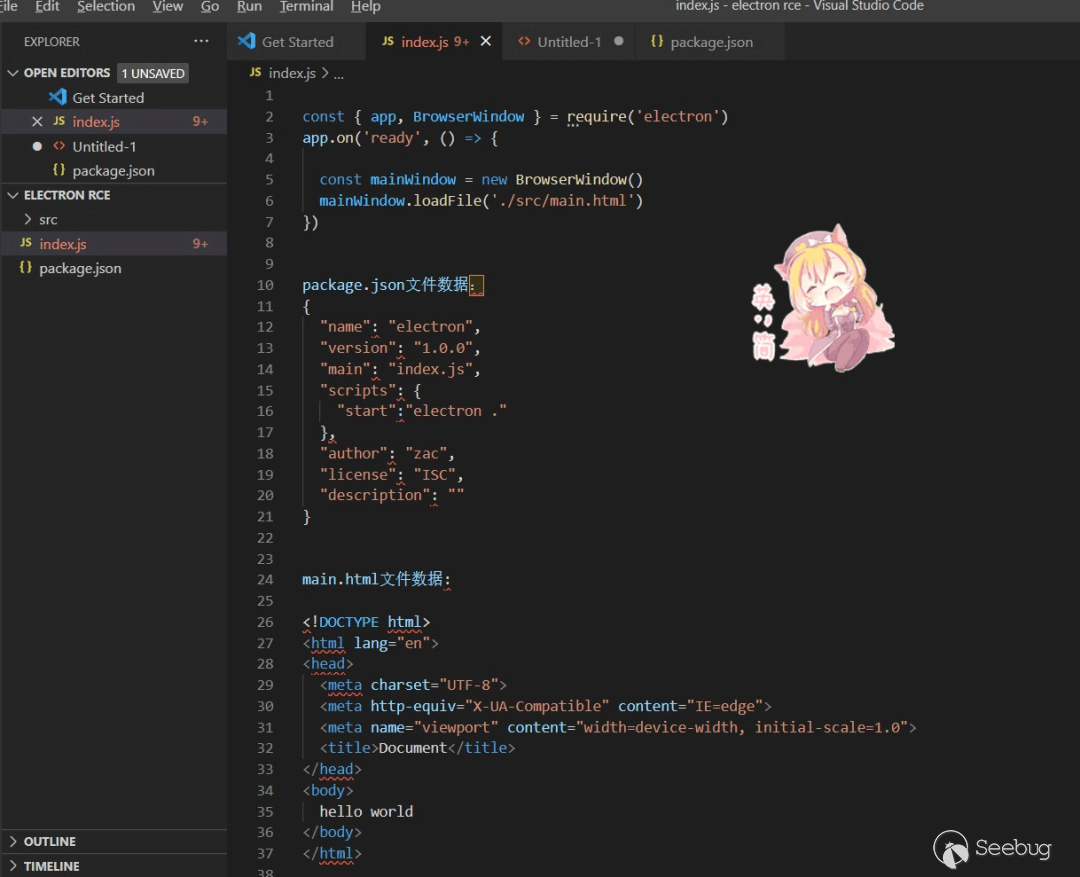Expand the Outline panel
This screenshot has width=1080, height=877.
click(x=49, y=841)
